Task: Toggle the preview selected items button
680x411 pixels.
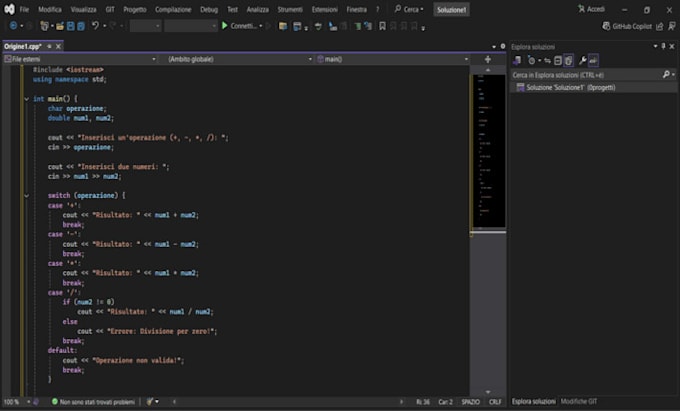Action: tap(593, 61)
